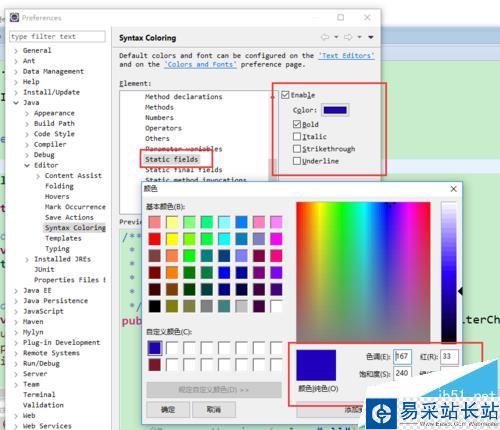Select Static fields element
This screenshot has width=500, height=430.
point(171,159)
